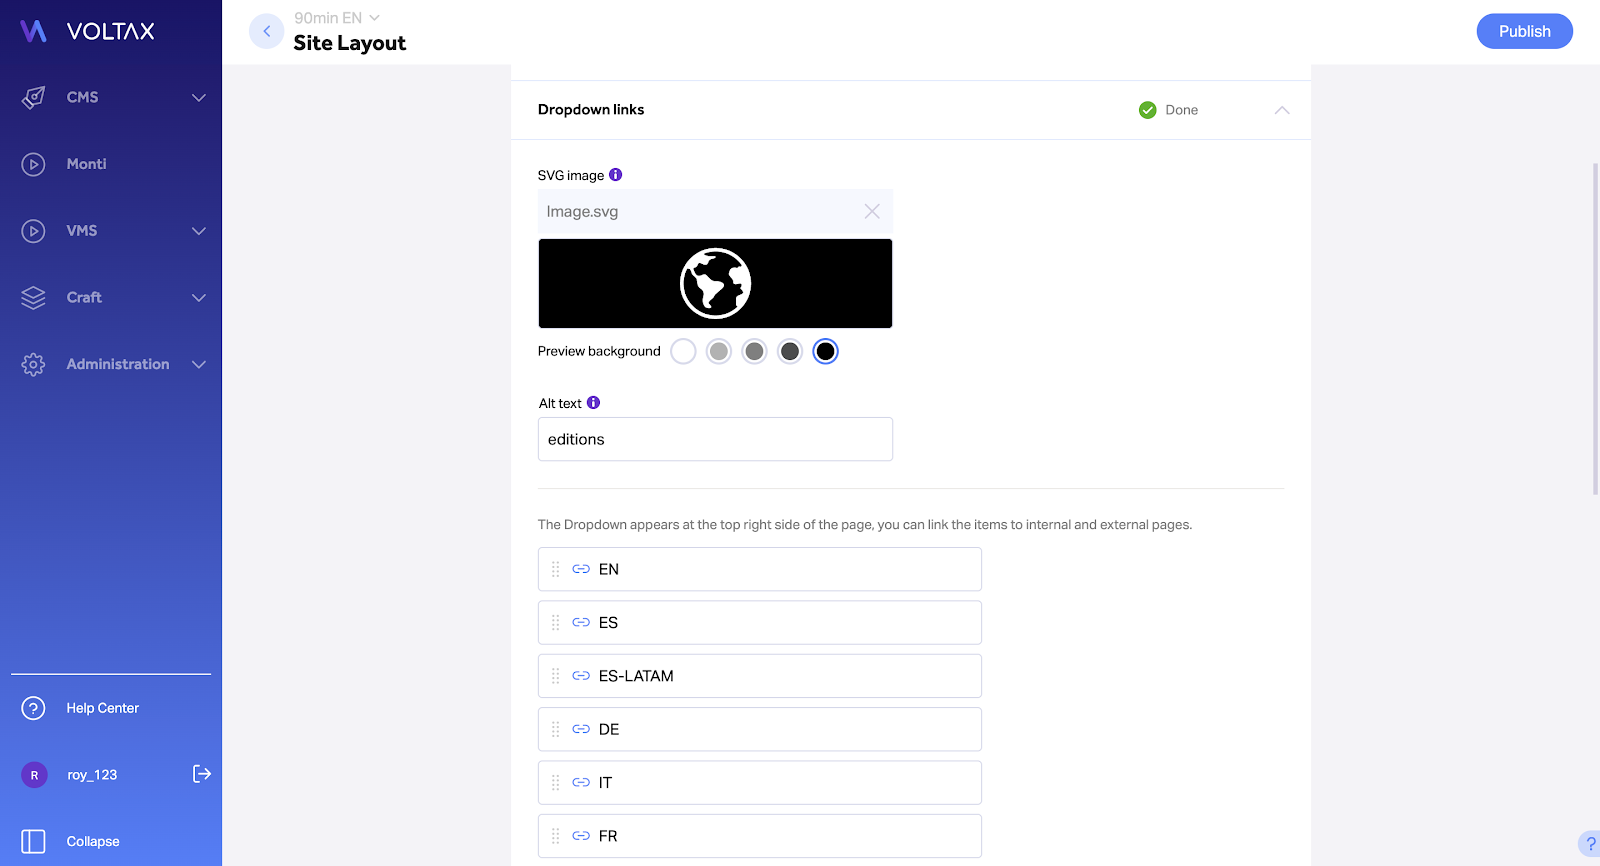This screenshot has width=1600, height=866.
Task: Open the 90min EN site dropdown
Action: click(x=337, y=18)
